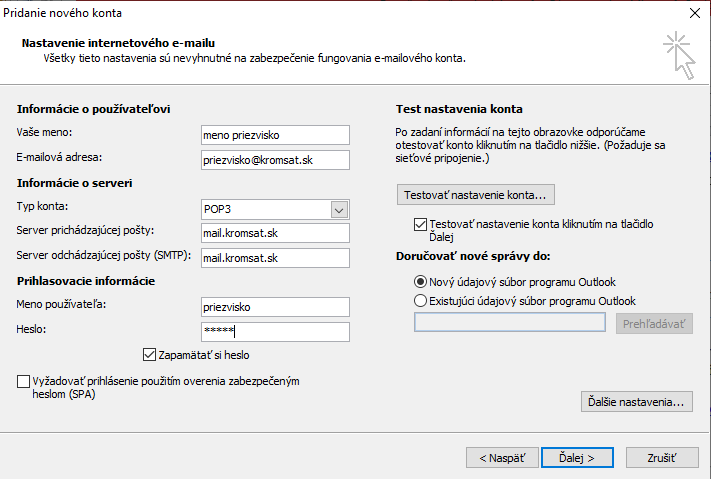Click the Prehľadávať browse button
Viewport: 711px width, 479px height.
click(654, 324)
